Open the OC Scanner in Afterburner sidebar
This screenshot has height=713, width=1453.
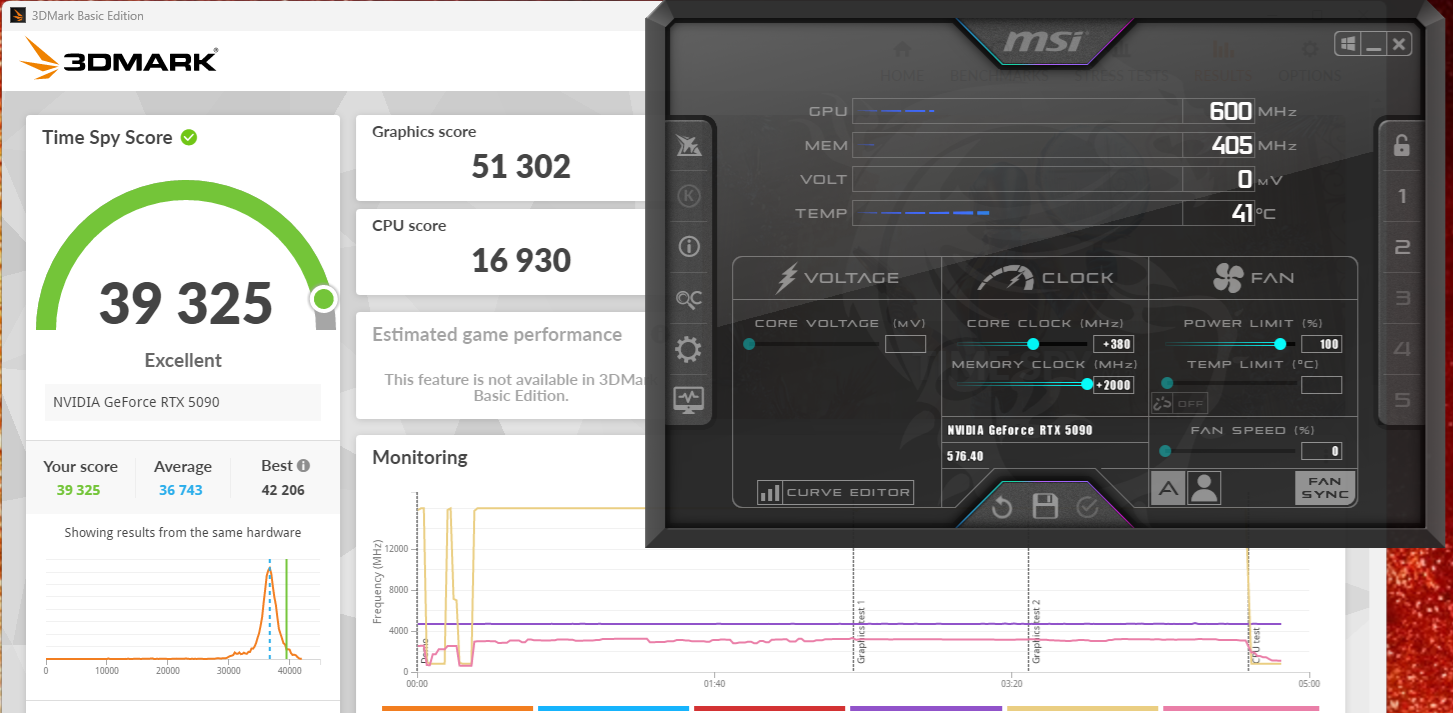coord(689,298)
